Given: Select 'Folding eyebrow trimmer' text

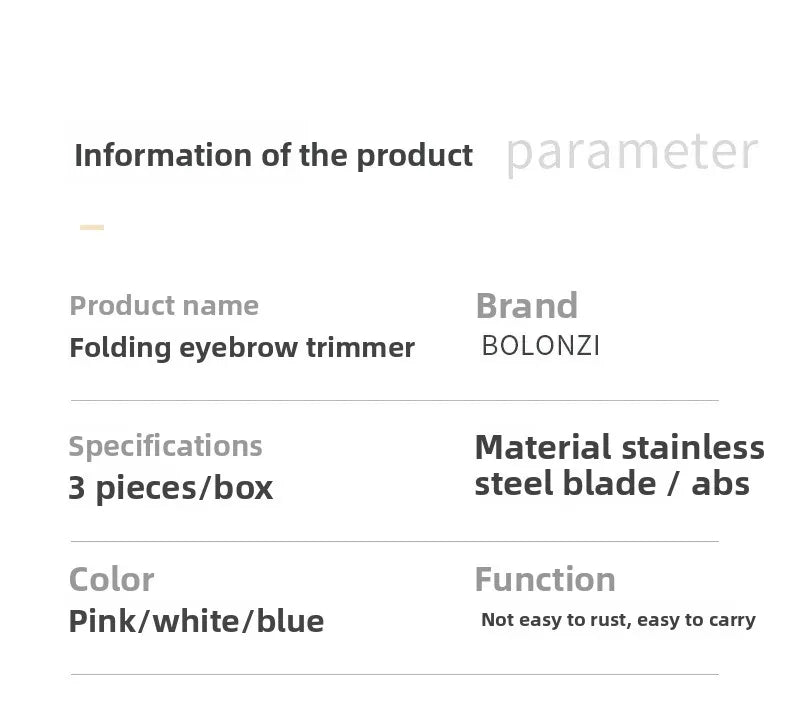Looking at the screenshot, I should pos(242,348).
